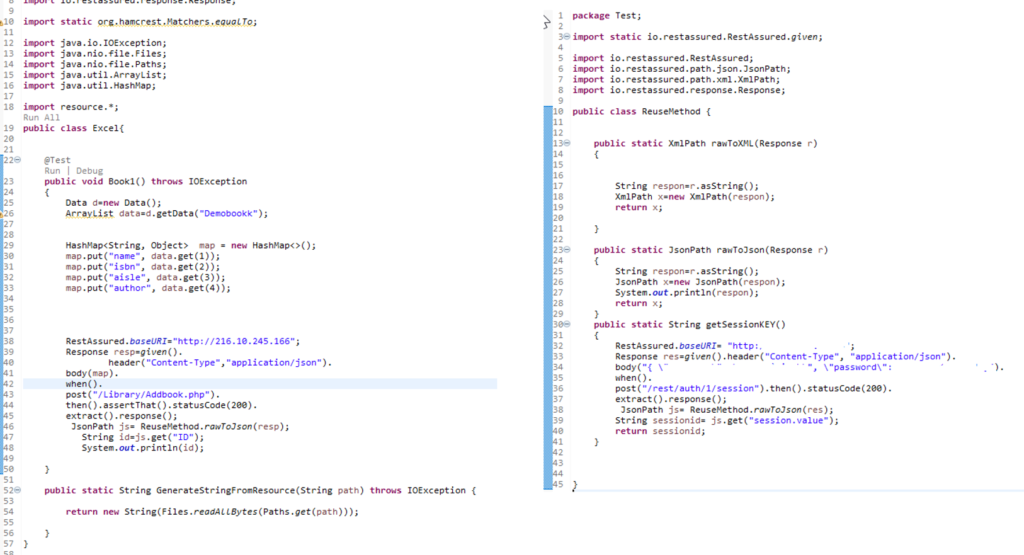Click line number 1 in right editor
1024x555 pixels.
(561, 16)
